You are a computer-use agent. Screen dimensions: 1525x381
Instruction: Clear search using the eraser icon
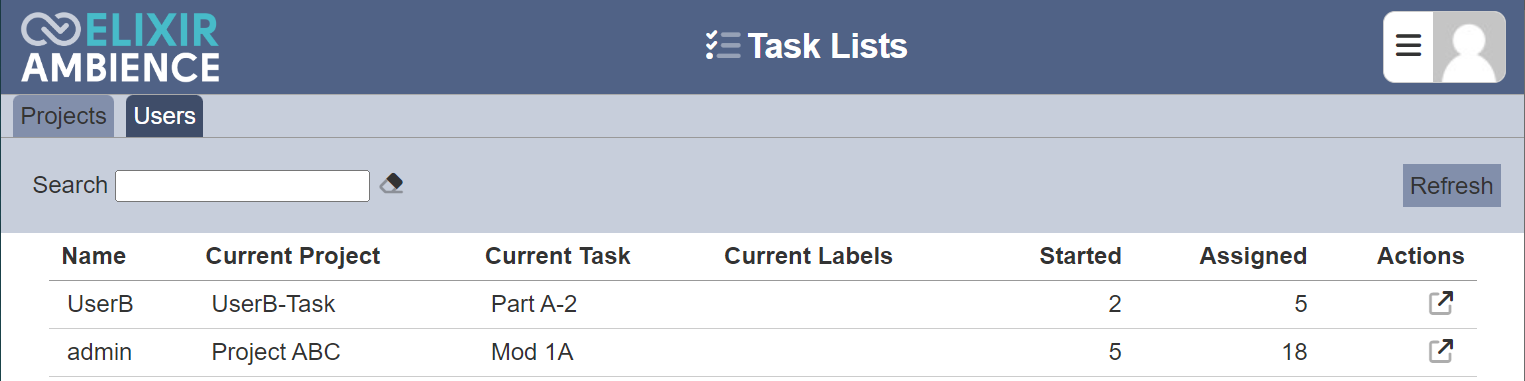tap(391, 184)
